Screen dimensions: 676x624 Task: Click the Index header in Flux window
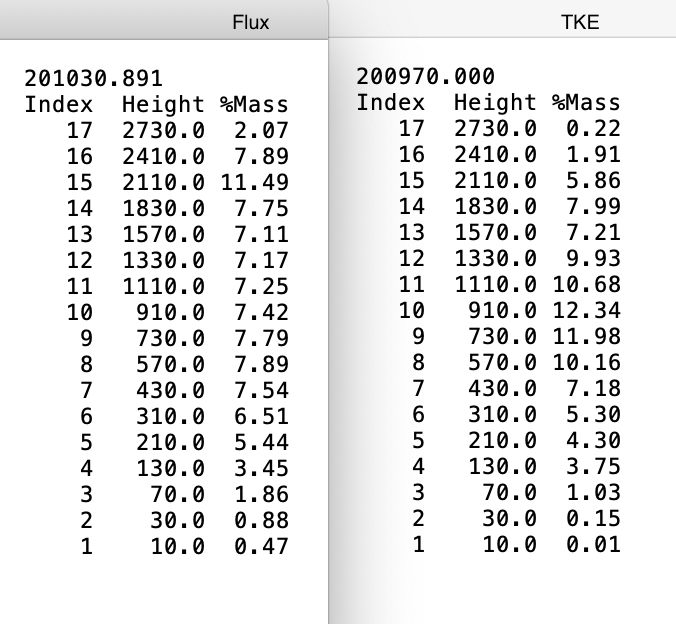[59, 105]
